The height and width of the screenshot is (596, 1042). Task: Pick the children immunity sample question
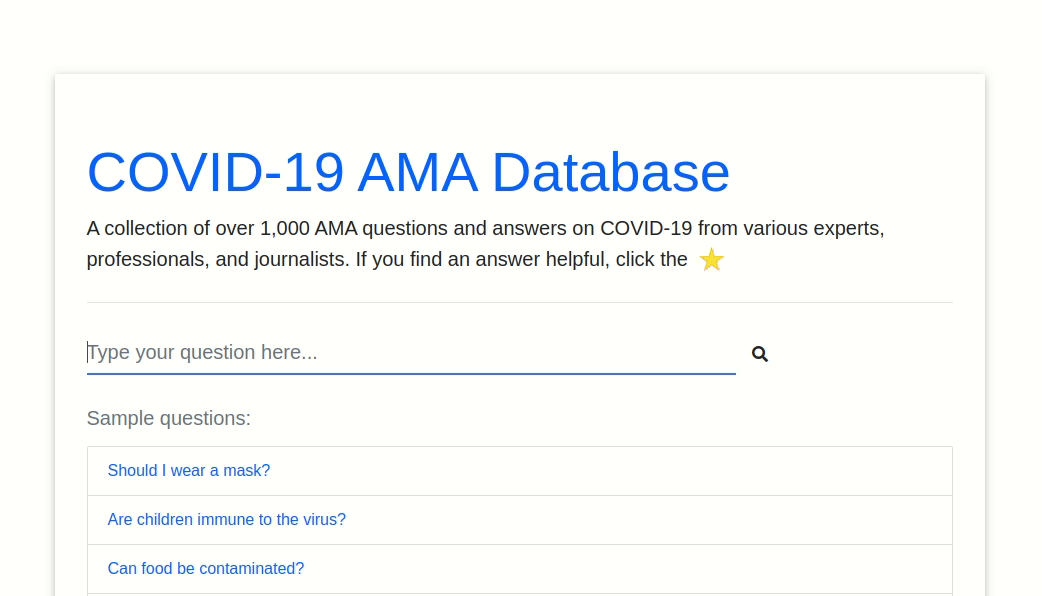pos(226,519)
